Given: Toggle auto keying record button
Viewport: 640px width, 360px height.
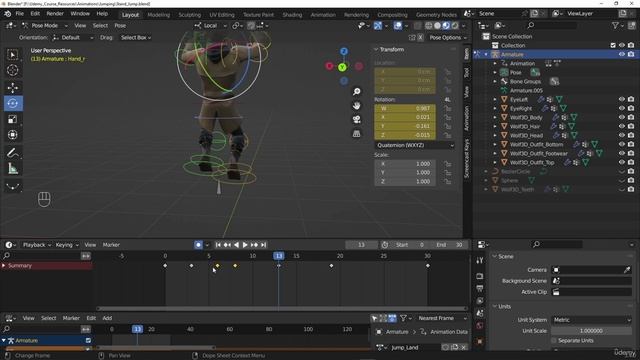Looking at the screenshot, I should (x=198, y=245).
